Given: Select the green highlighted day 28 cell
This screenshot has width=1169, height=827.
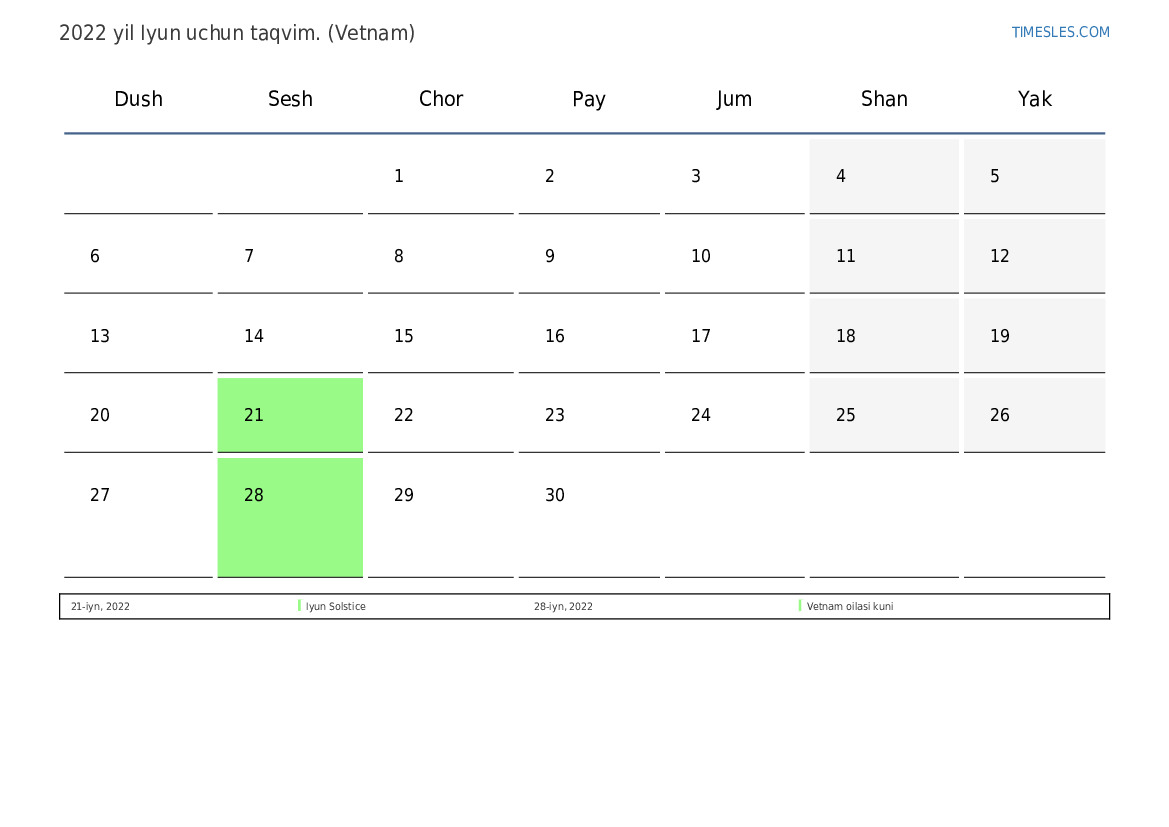Looking at the screenshot, I should 290,518.
